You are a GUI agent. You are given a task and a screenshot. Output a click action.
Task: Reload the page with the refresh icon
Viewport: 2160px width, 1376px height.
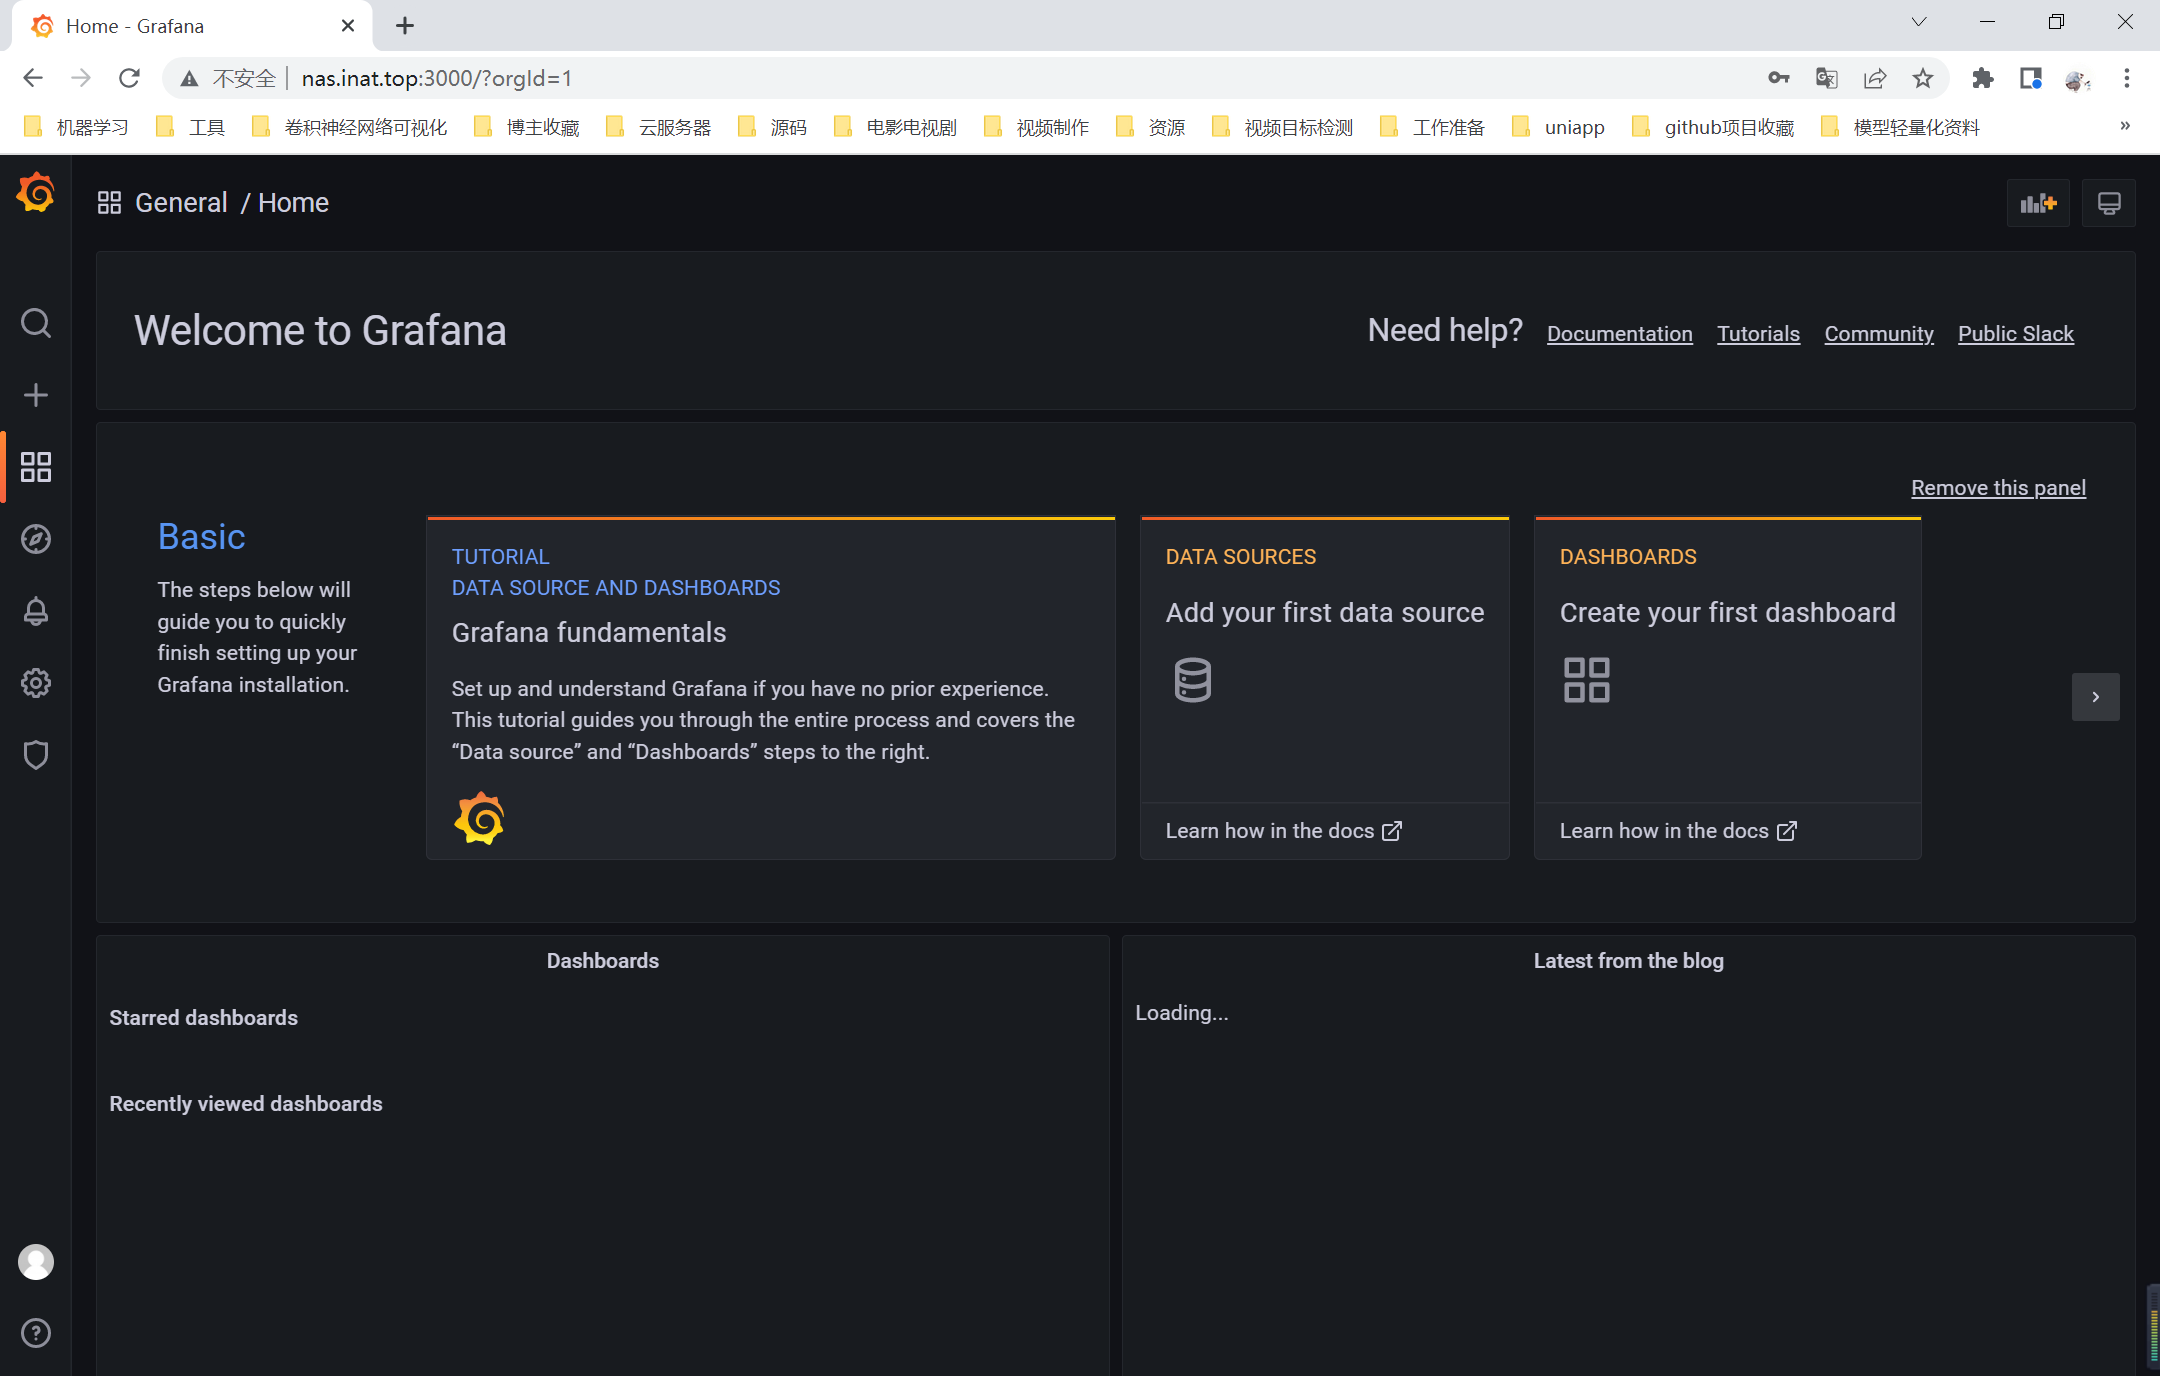130,78
